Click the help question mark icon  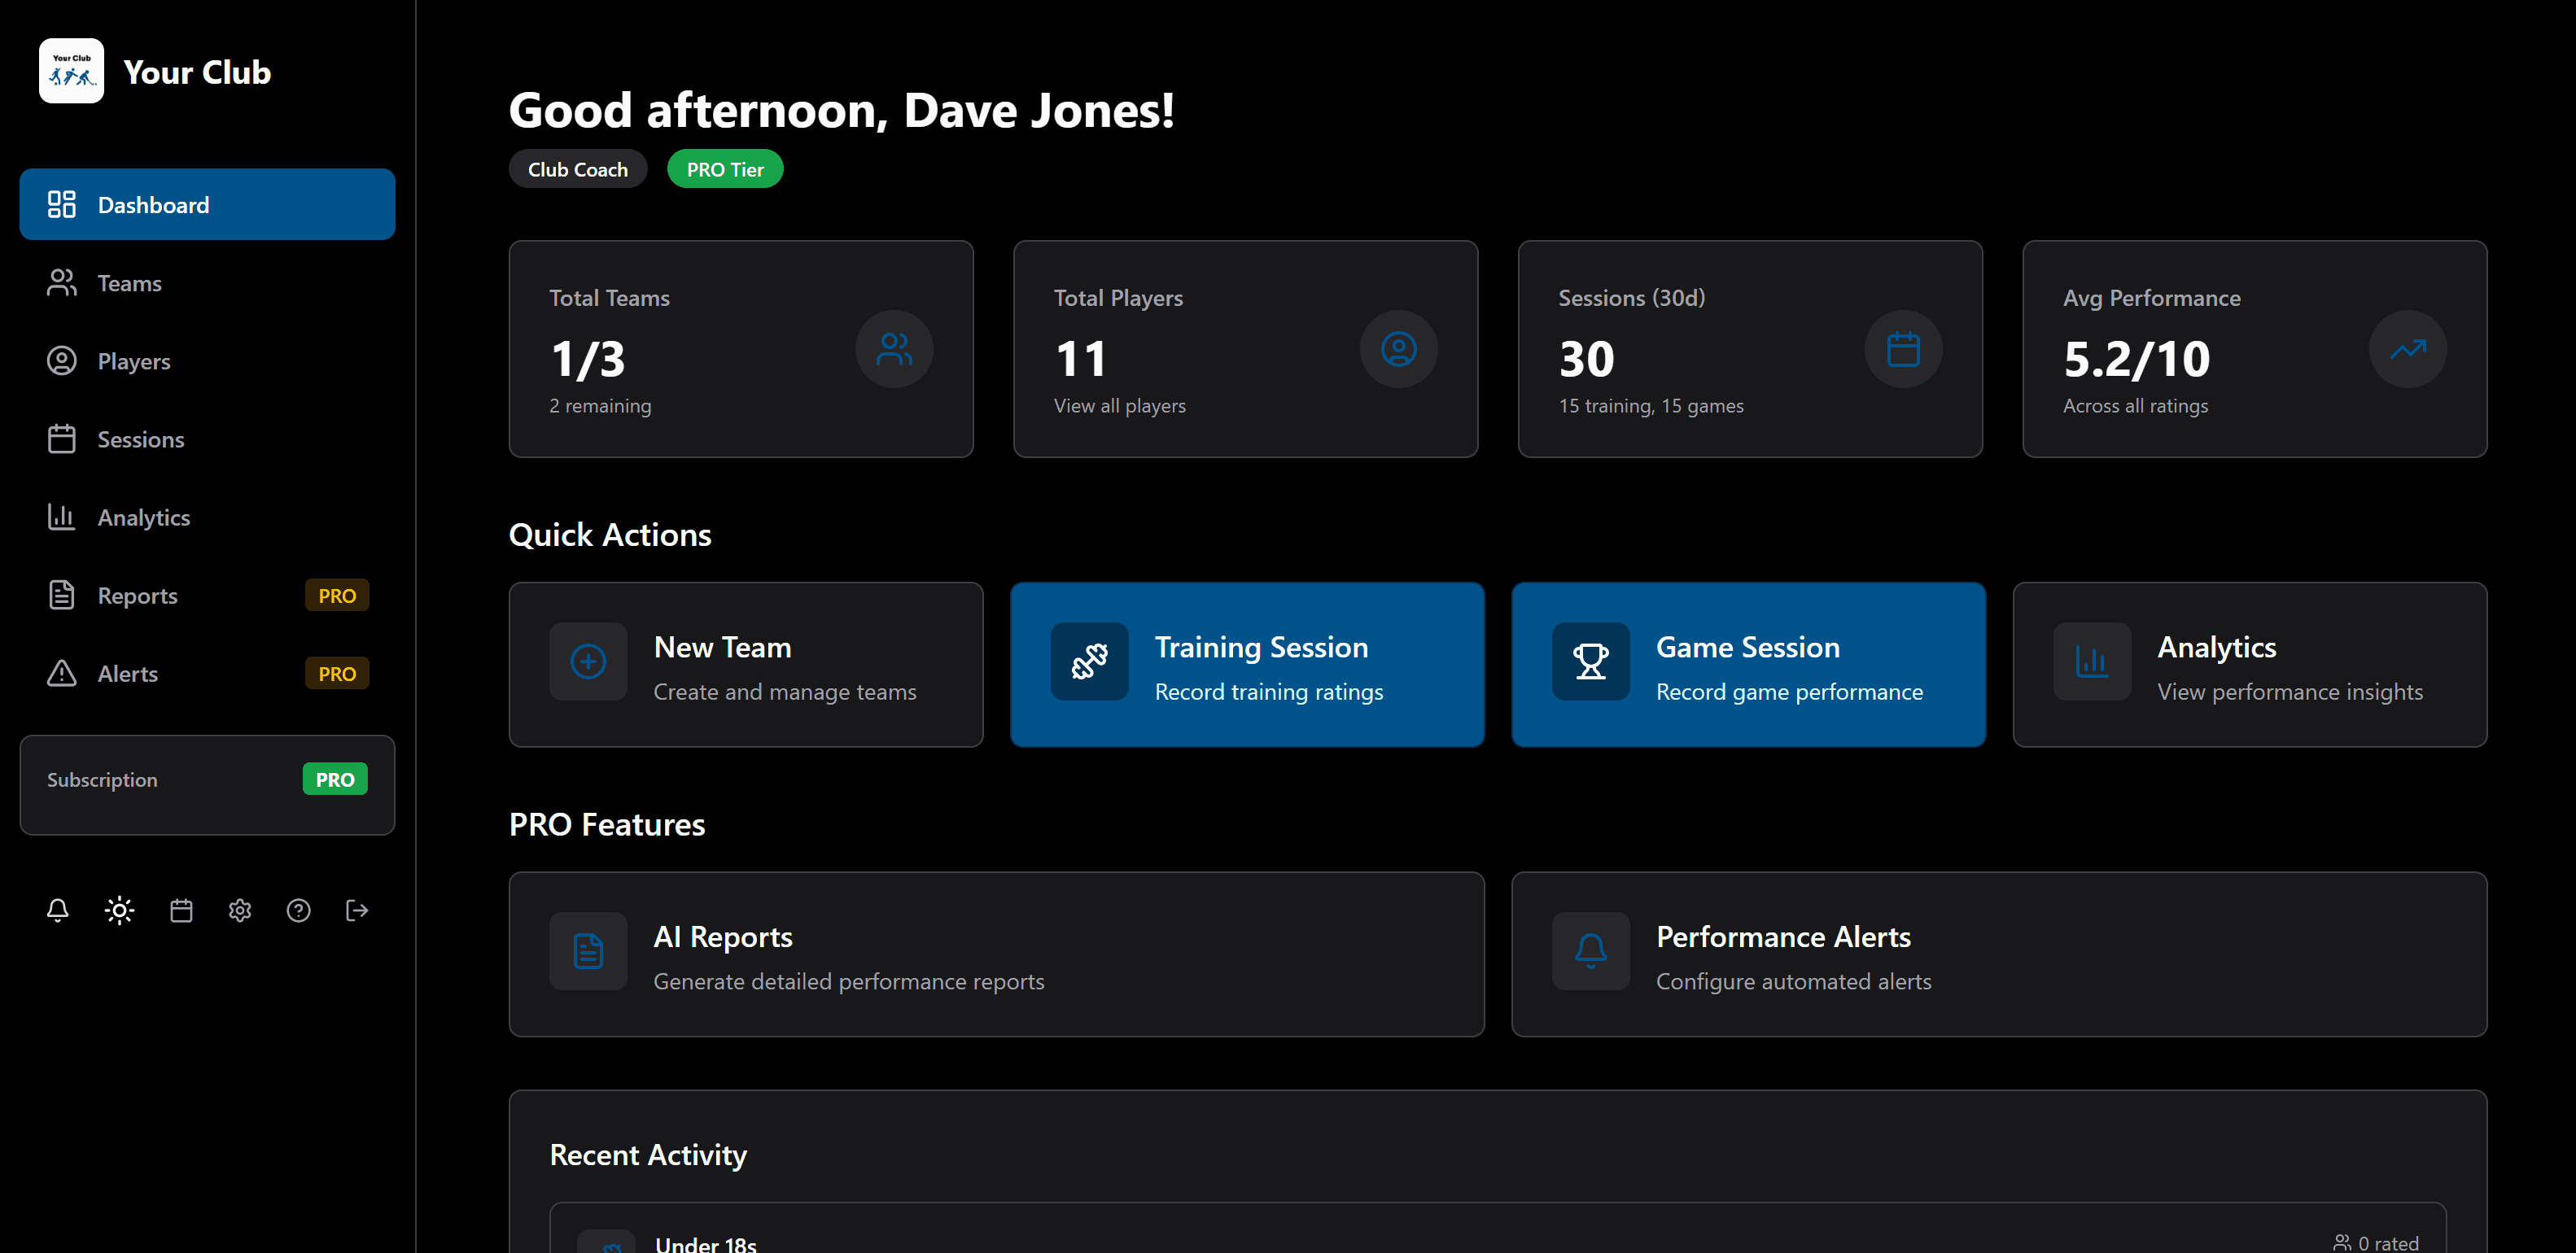(x=298, y=910)
